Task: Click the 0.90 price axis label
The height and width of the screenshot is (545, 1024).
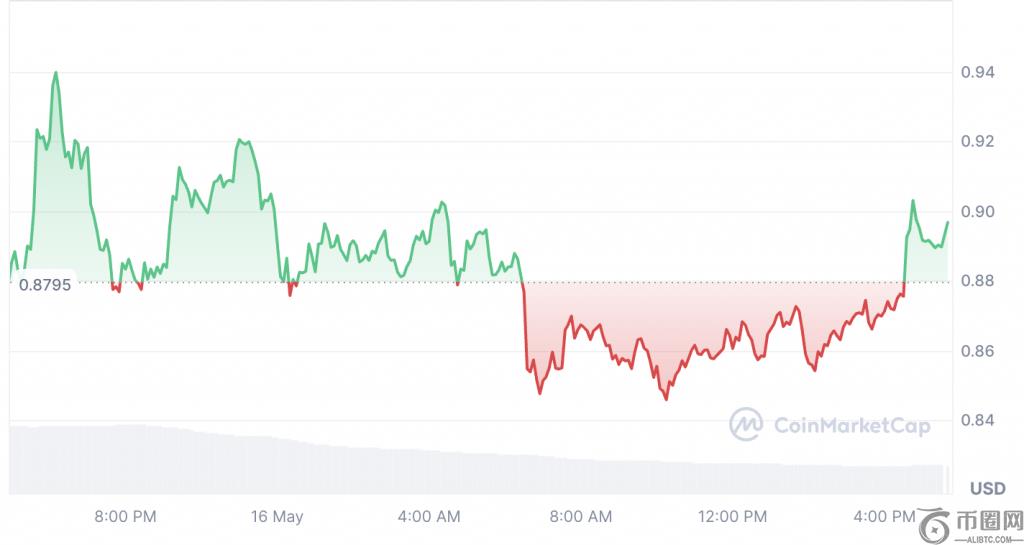Action: pos(975,211)
